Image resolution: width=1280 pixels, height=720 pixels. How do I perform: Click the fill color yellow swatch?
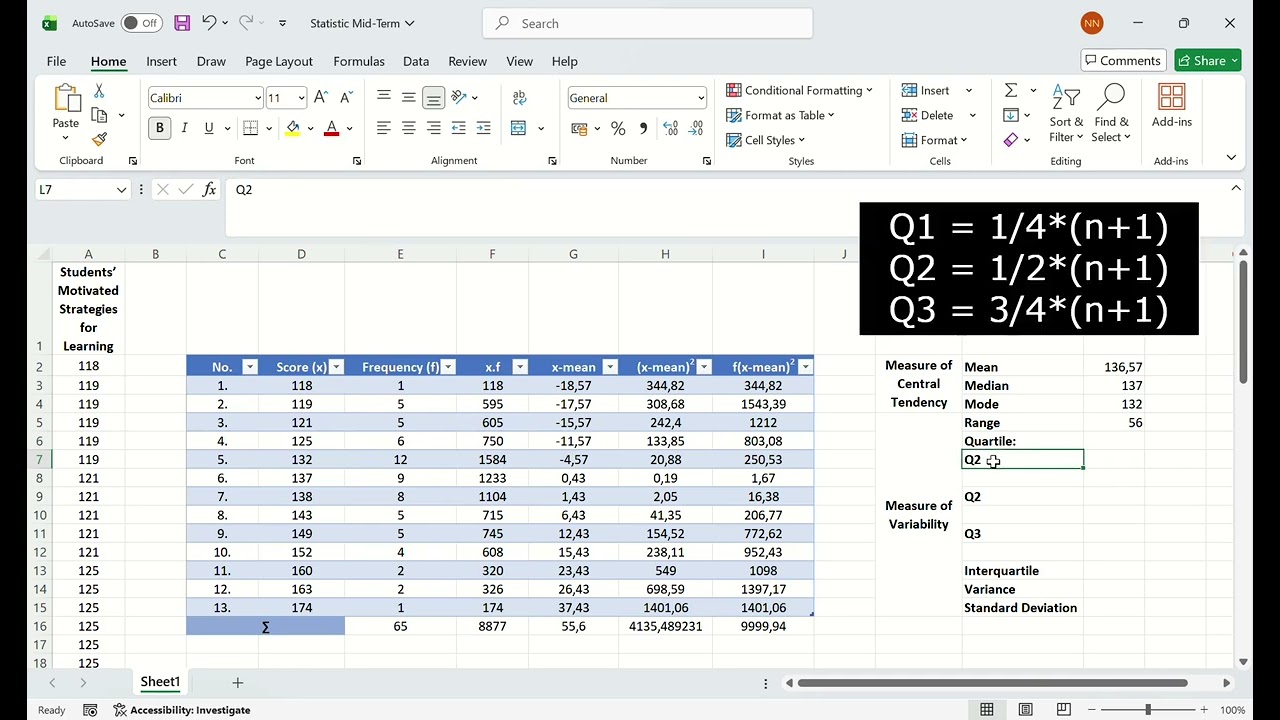[x=293, y=128]
